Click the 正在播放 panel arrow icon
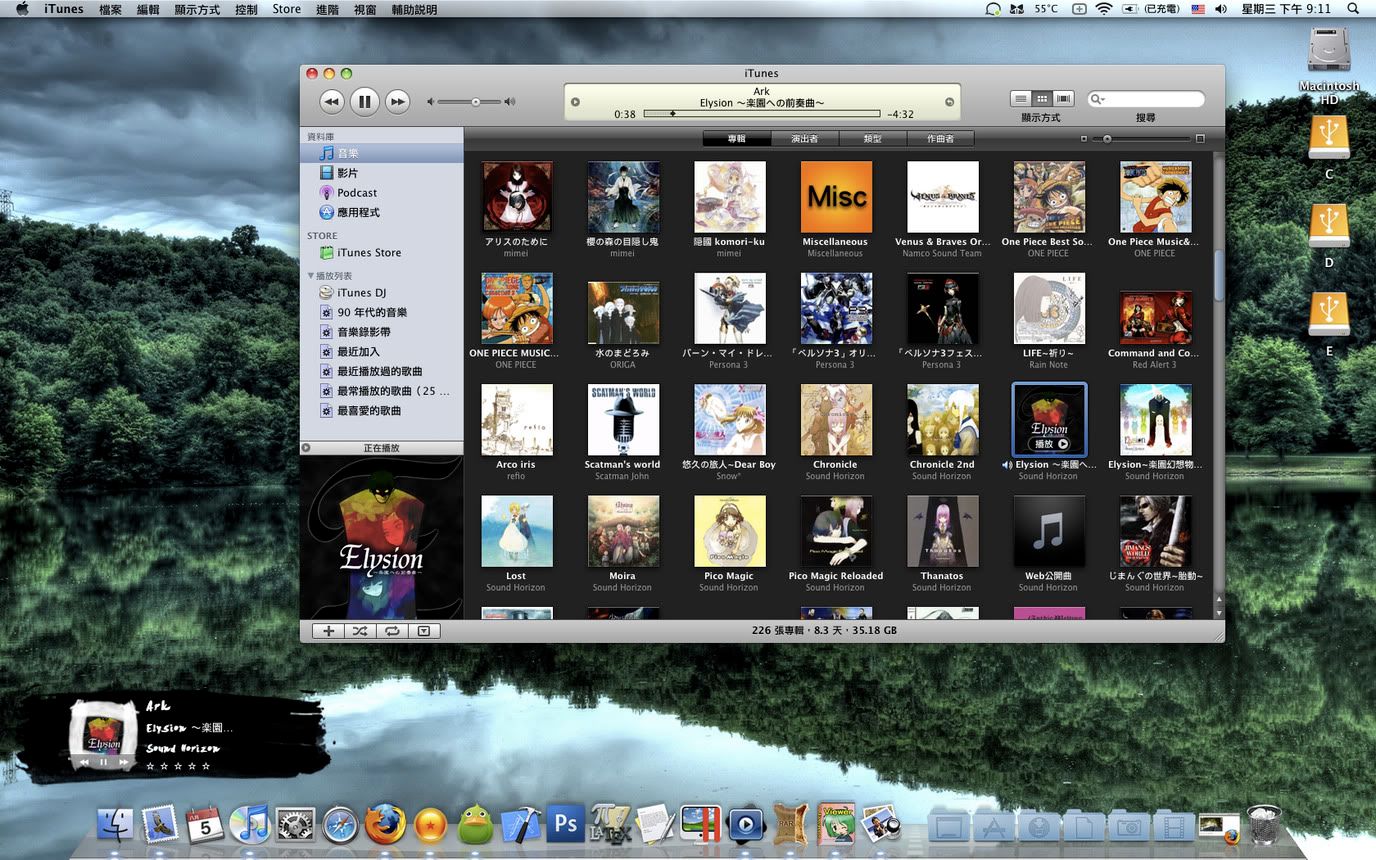Screen dimensions: 1376x860 (x=306, y=448)
